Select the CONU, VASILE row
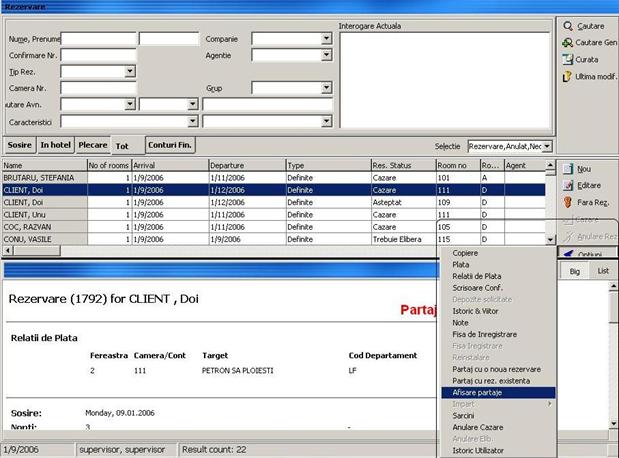The image size is (619, 458). [x=274, y=239]
